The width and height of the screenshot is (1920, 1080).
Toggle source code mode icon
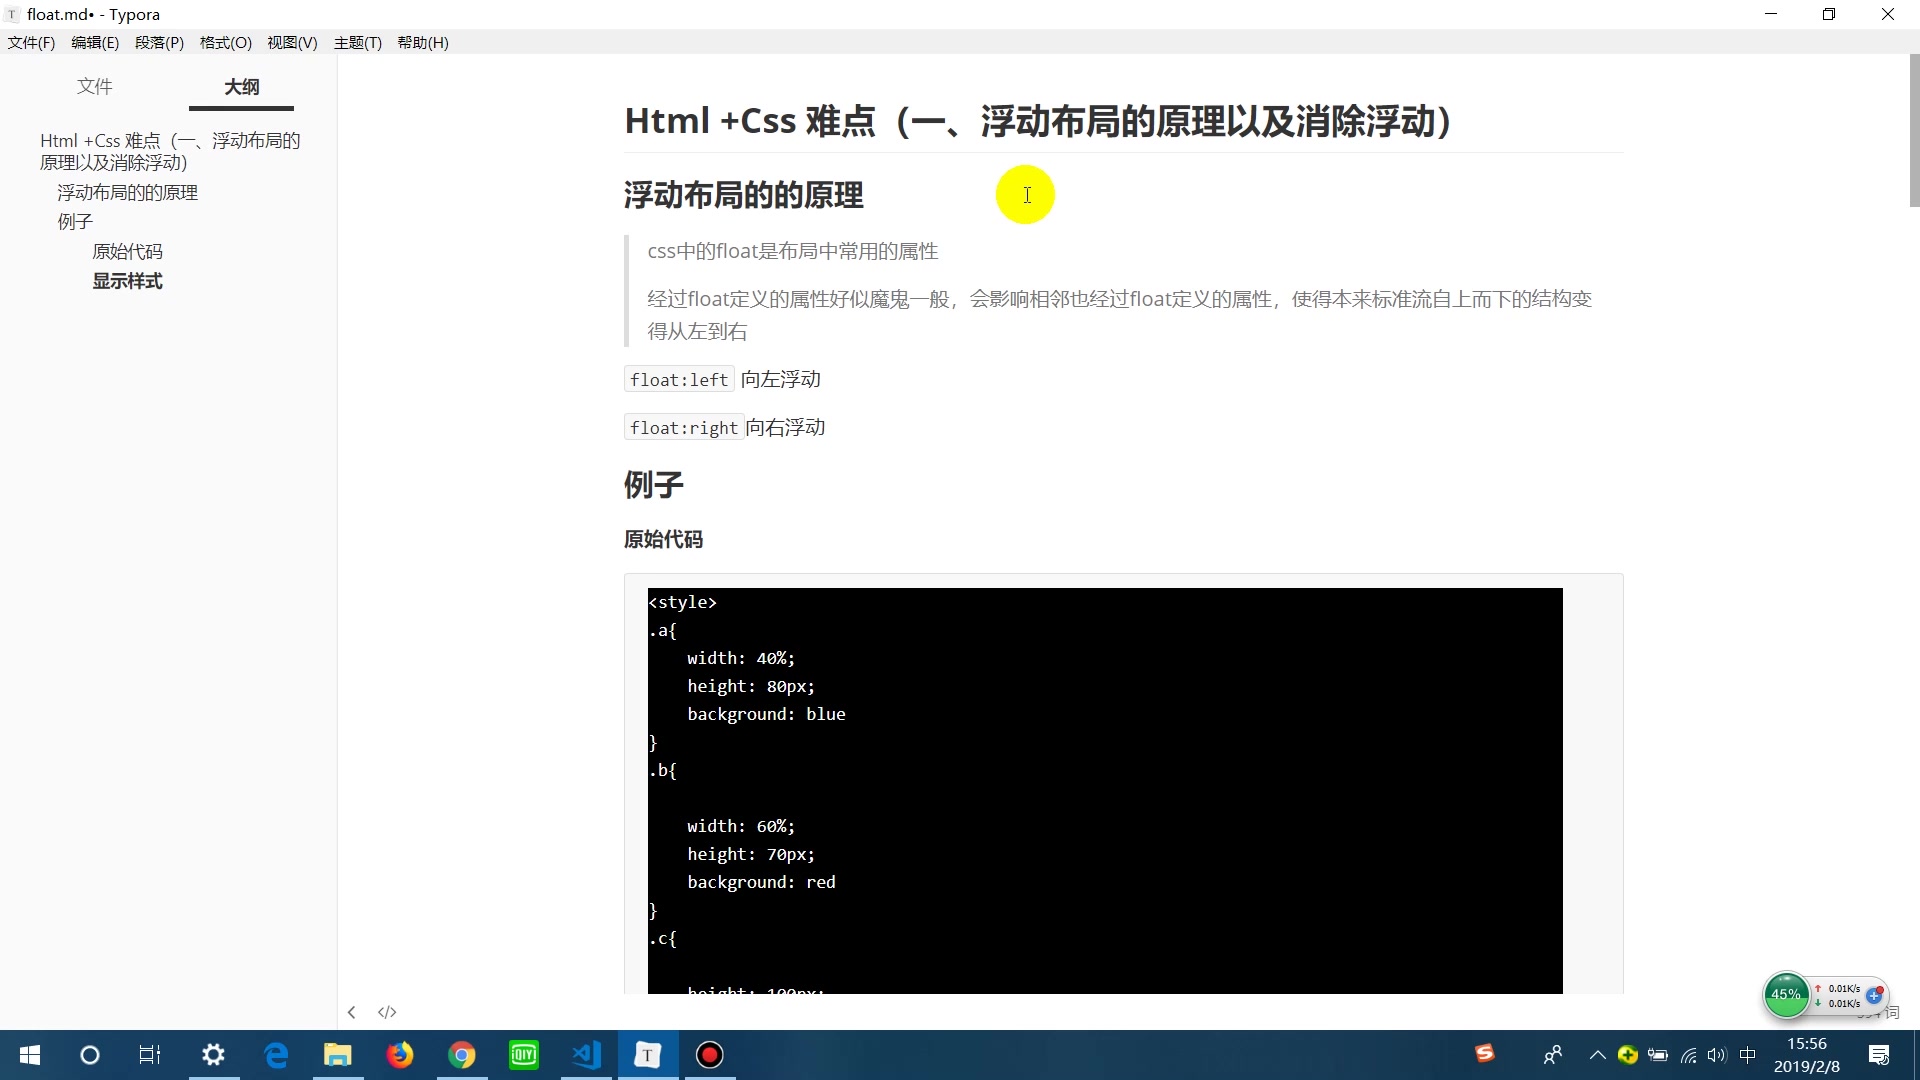(387, 1012)
